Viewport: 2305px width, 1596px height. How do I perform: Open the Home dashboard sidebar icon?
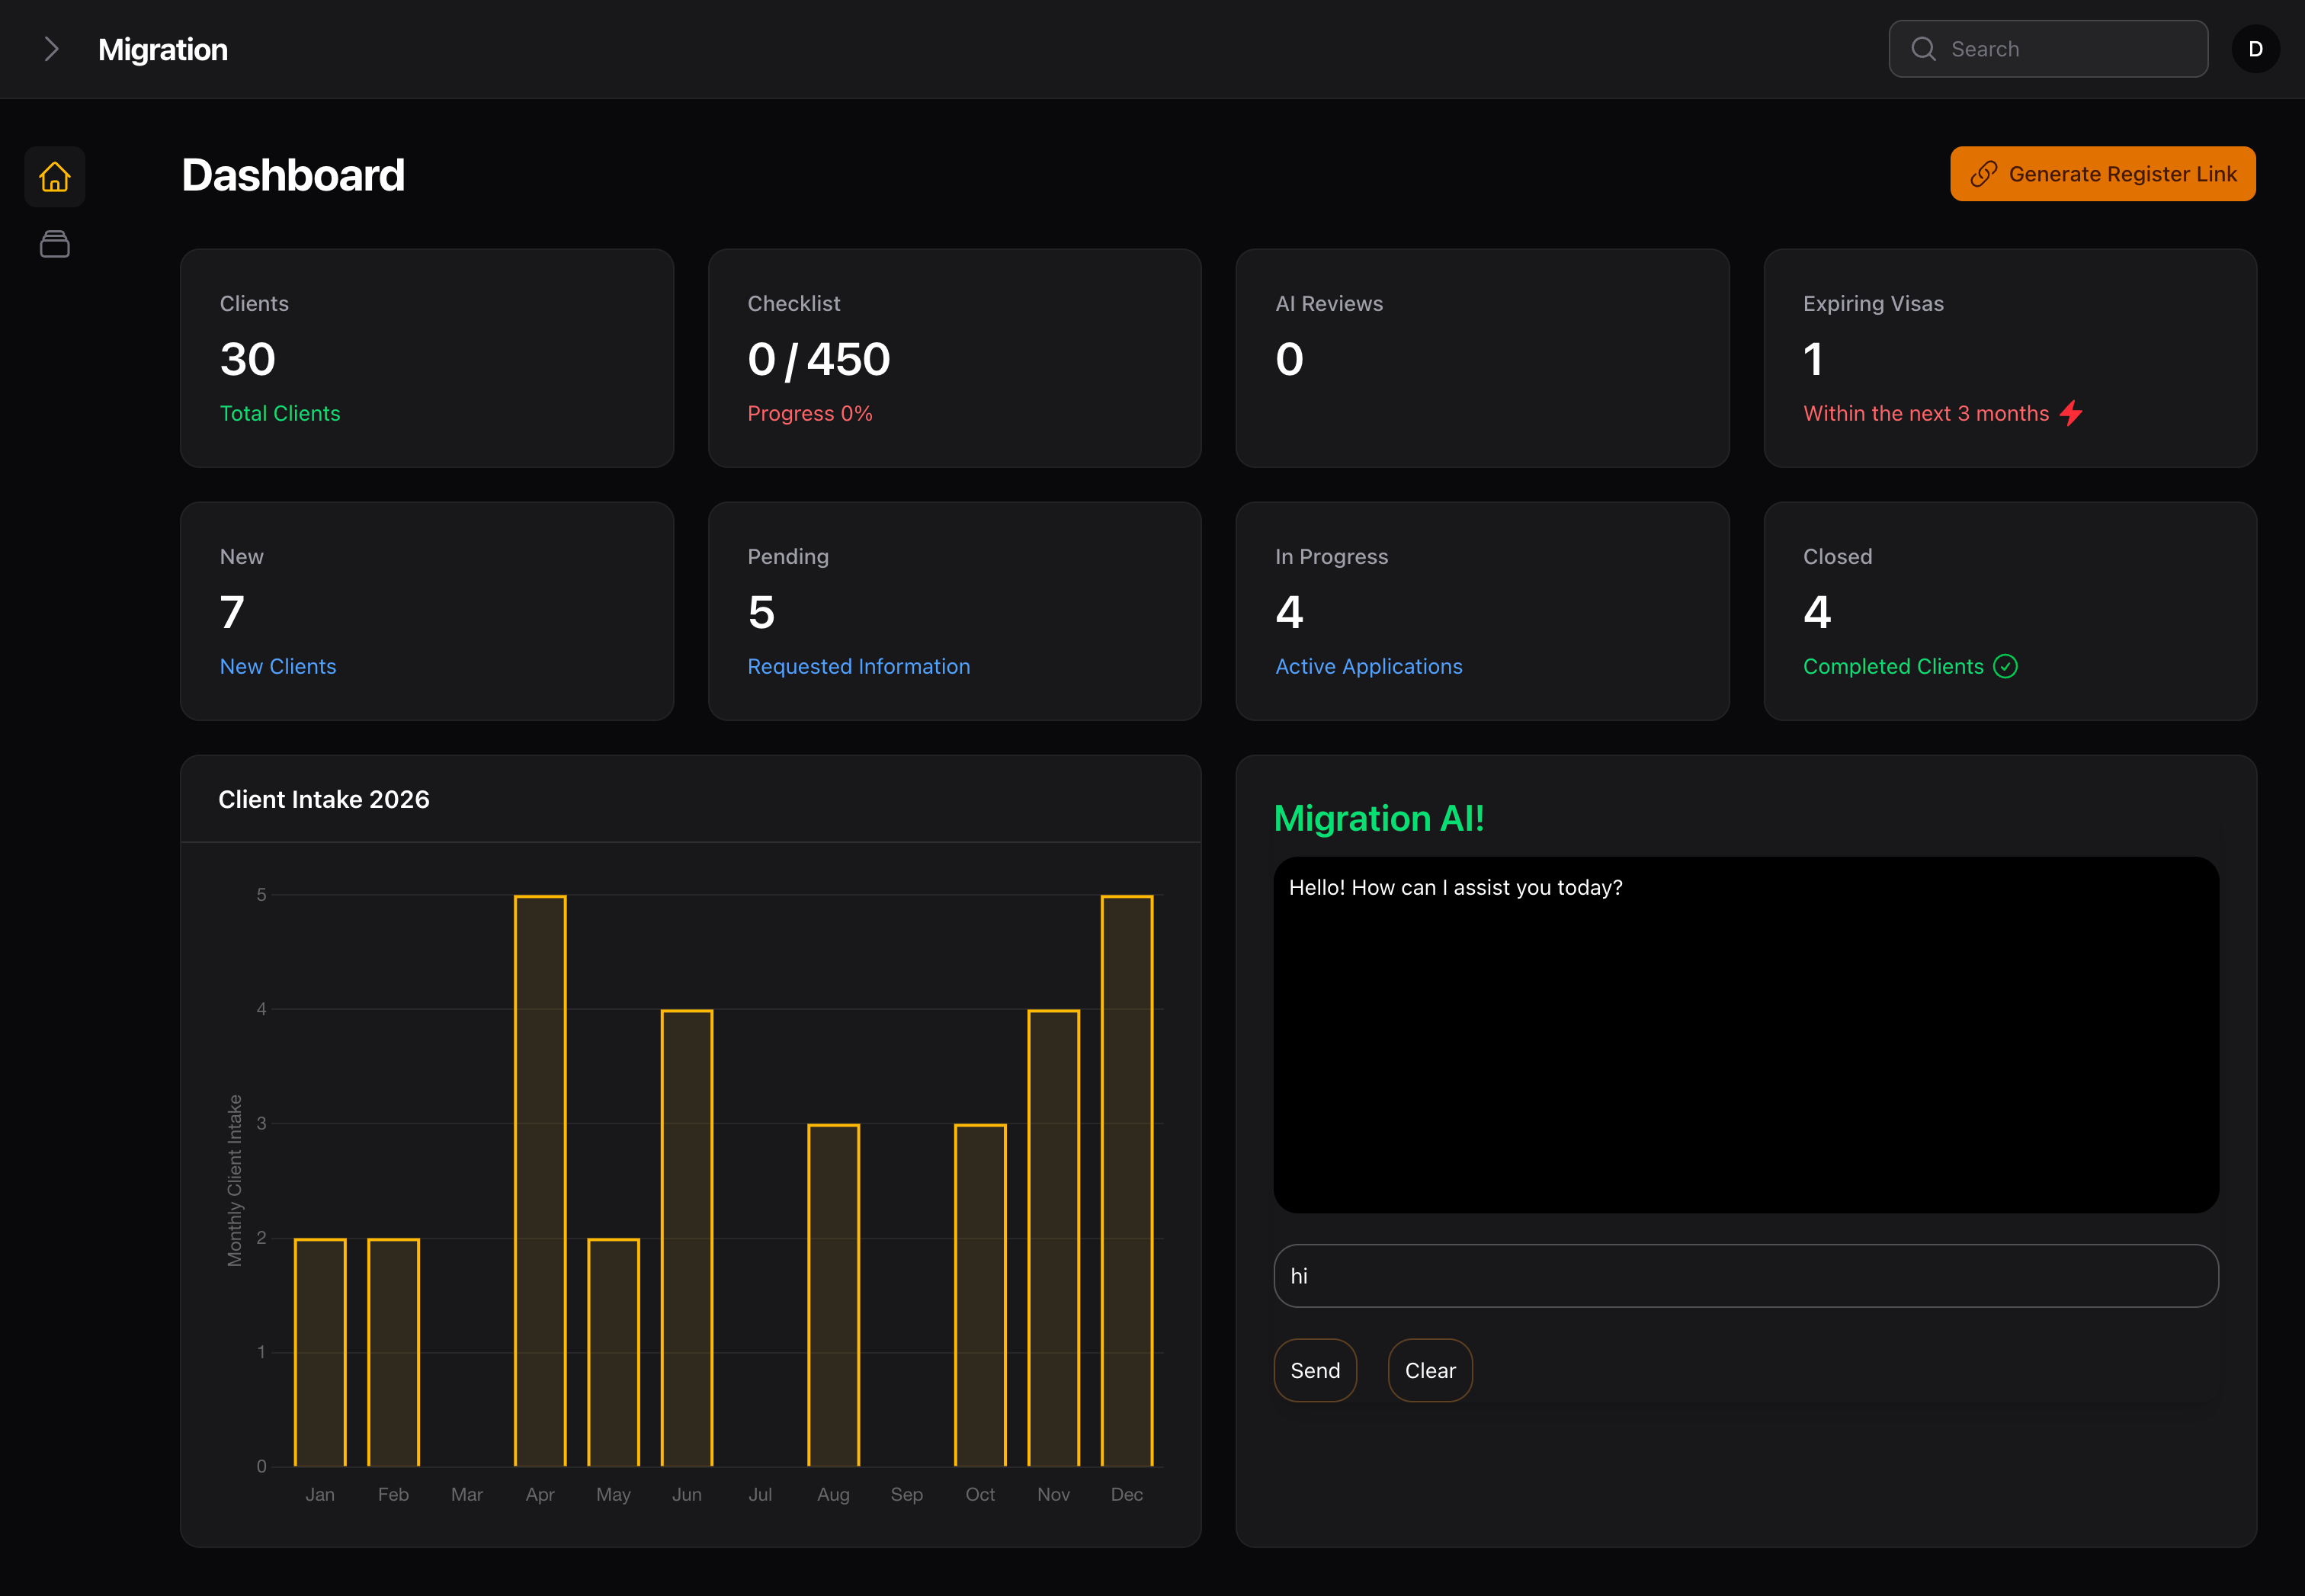coord(55,177)
